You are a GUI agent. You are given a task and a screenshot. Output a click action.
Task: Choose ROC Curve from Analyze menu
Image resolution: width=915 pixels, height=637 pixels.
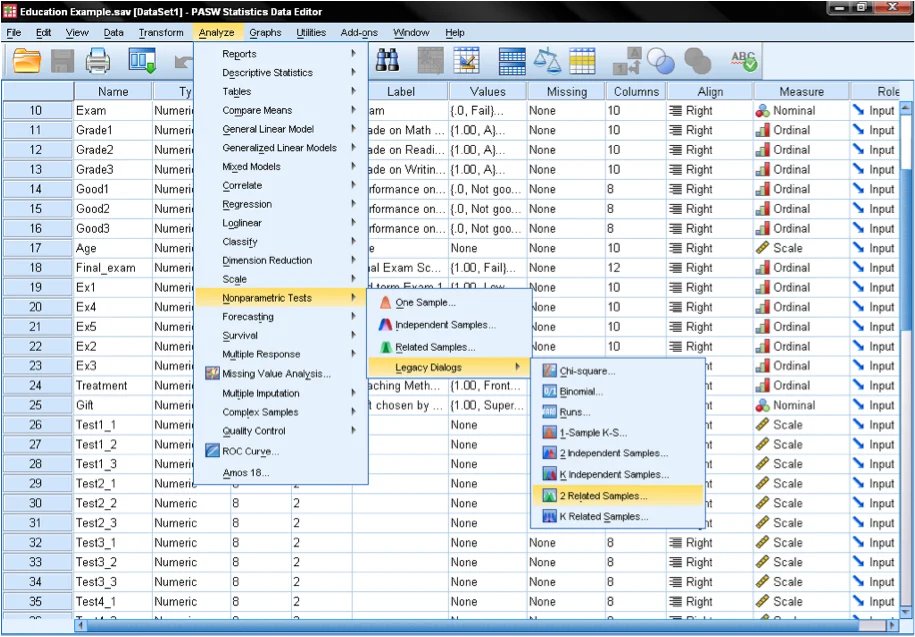coord(281,452)
